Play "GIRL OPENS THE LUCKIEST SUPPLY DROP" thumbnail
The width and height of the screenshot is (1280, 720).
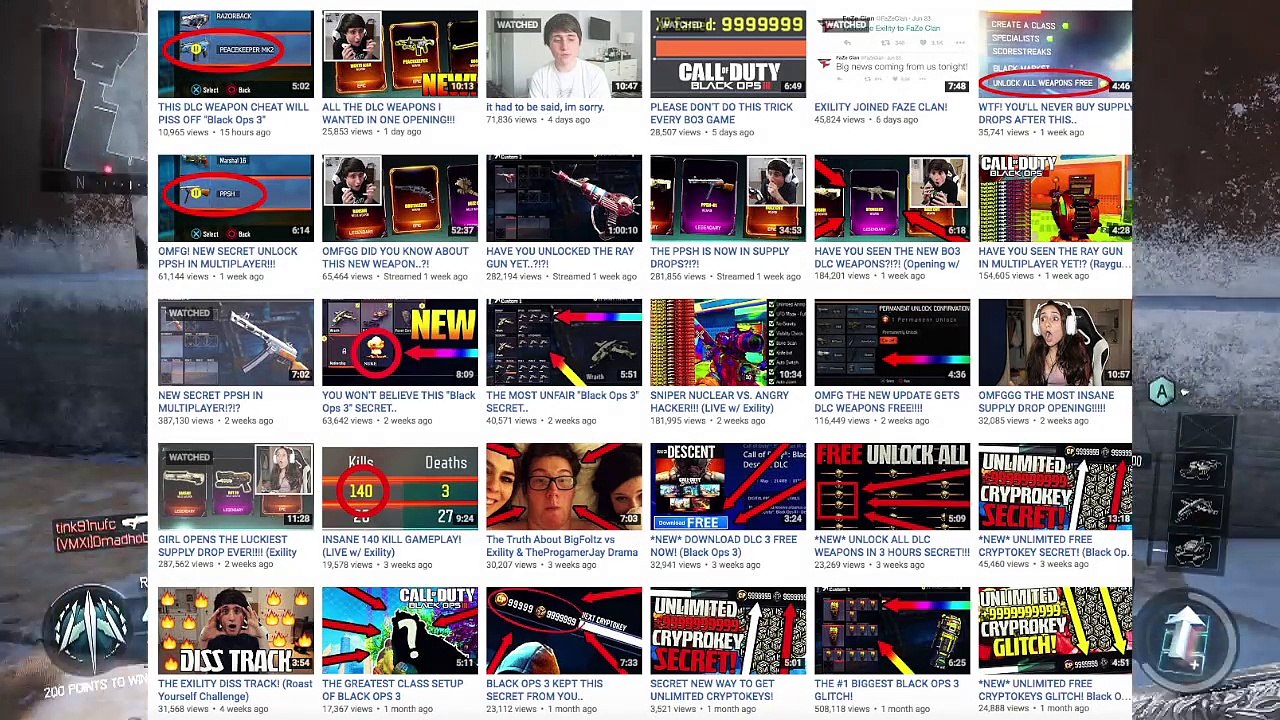235,486
